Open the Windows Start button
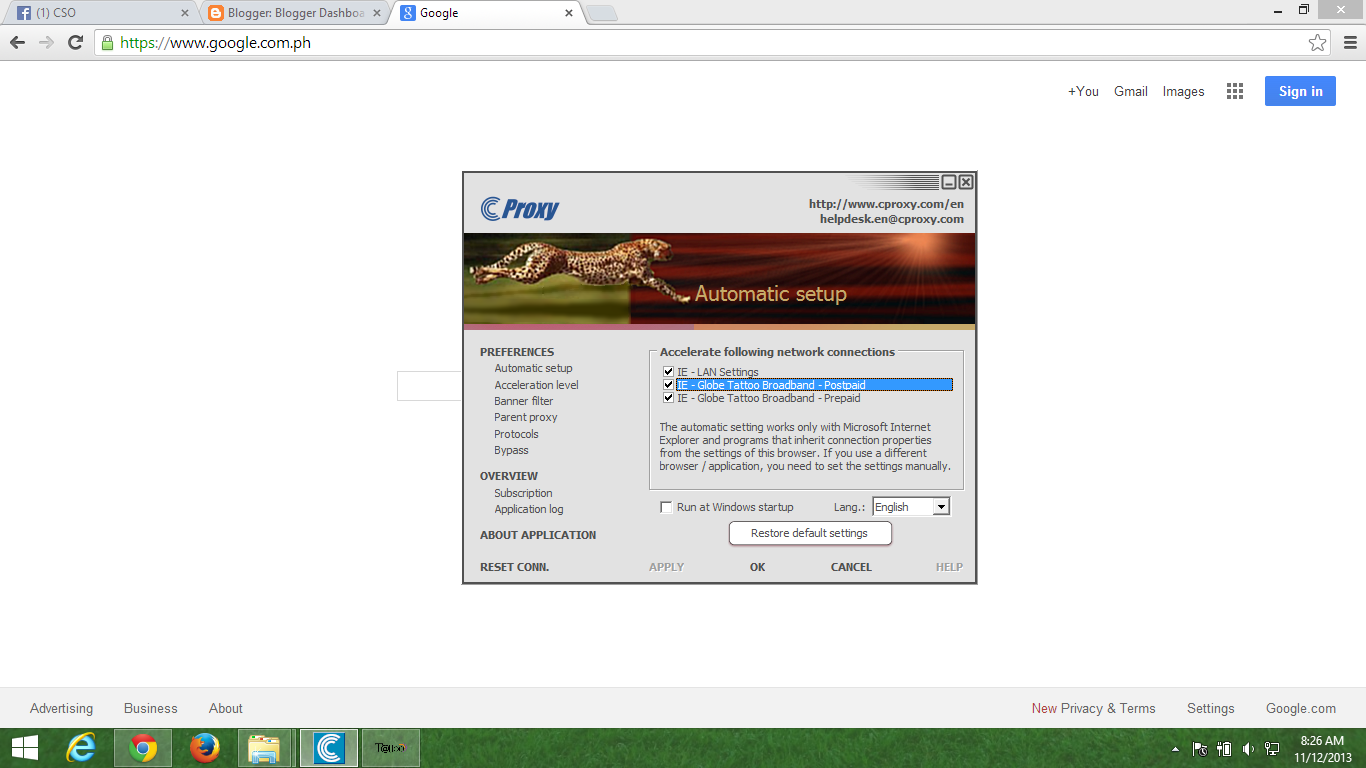1366x768 pixels. click(25, 748)
